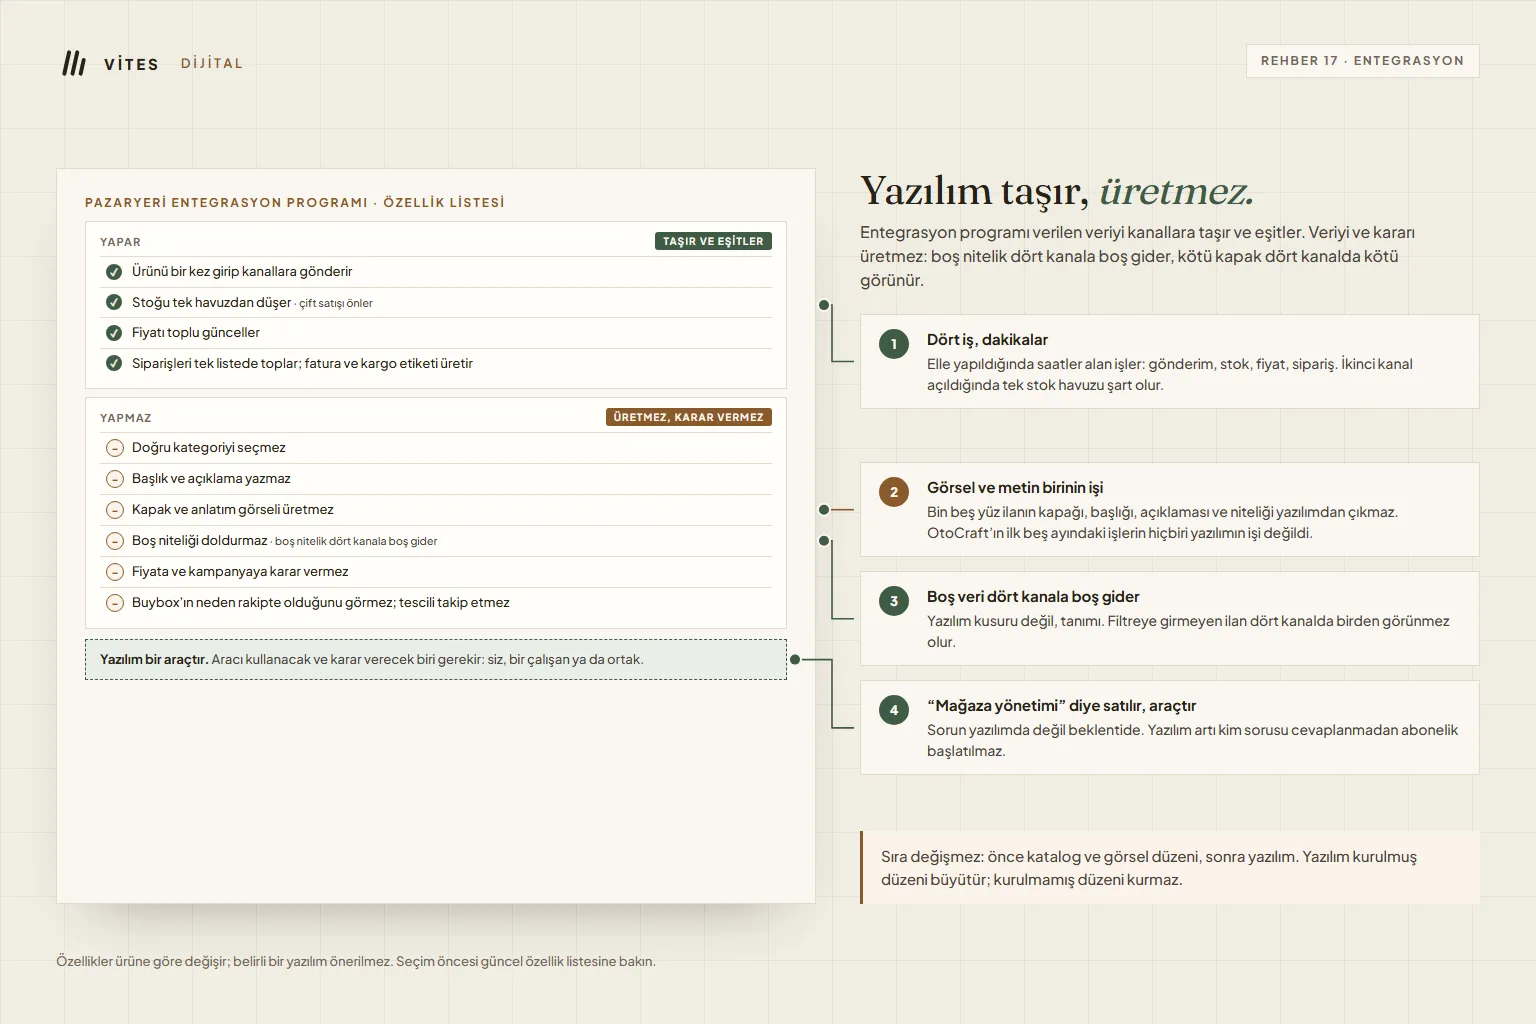Click the dashed 'Yazılım bir araçtır' note box

(436, 659)
